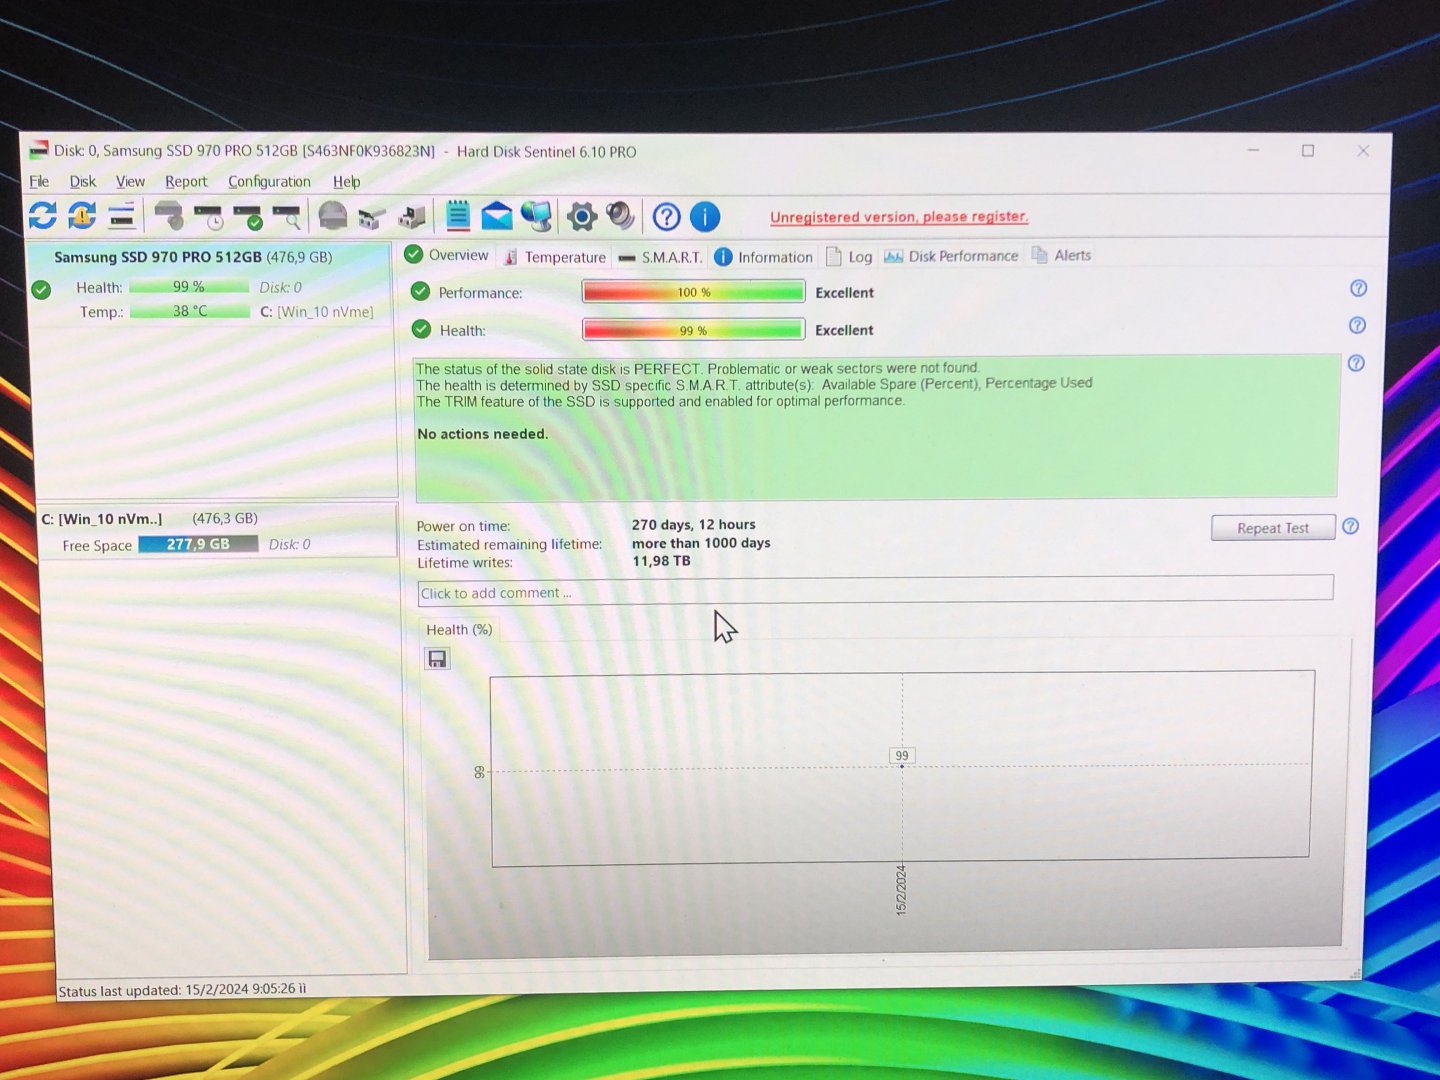The image size is (1440, 1080).
Task: Open the Alerts tab
Action: pyautogui.click(x=1062, y=255)
